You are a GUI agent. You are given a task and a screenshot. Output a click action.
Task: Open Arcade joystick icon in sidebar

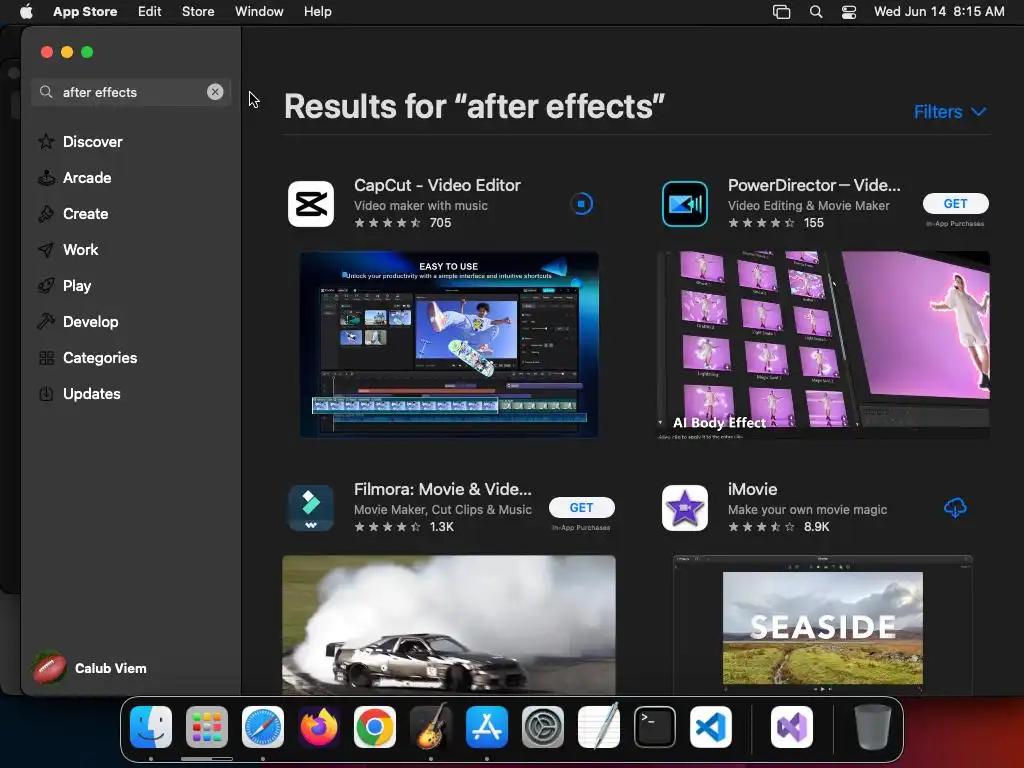[46, 178]
